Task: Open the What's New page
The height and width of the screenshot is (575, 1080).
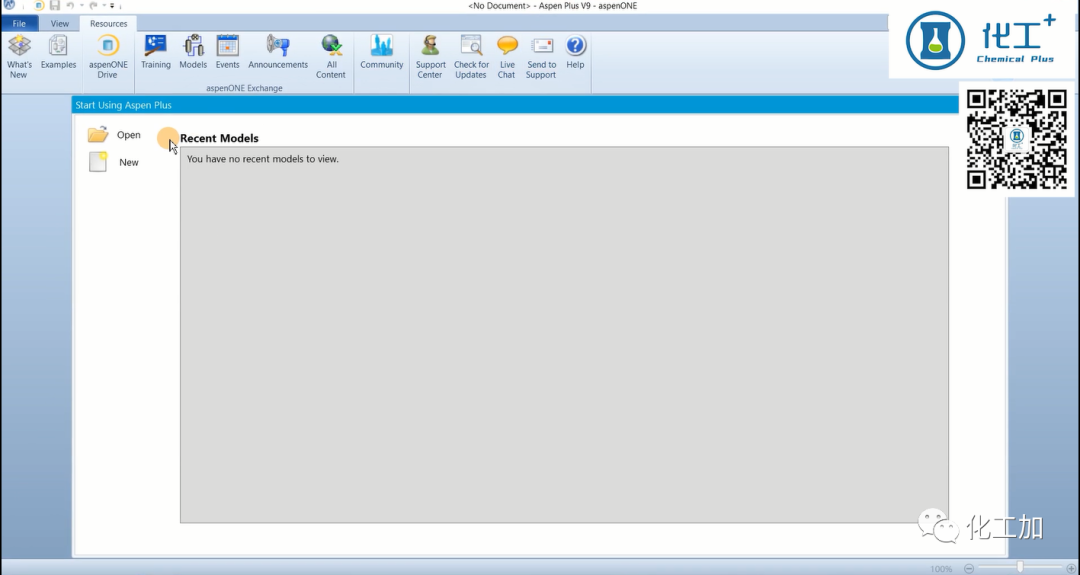Action: (x=19, y=55)
